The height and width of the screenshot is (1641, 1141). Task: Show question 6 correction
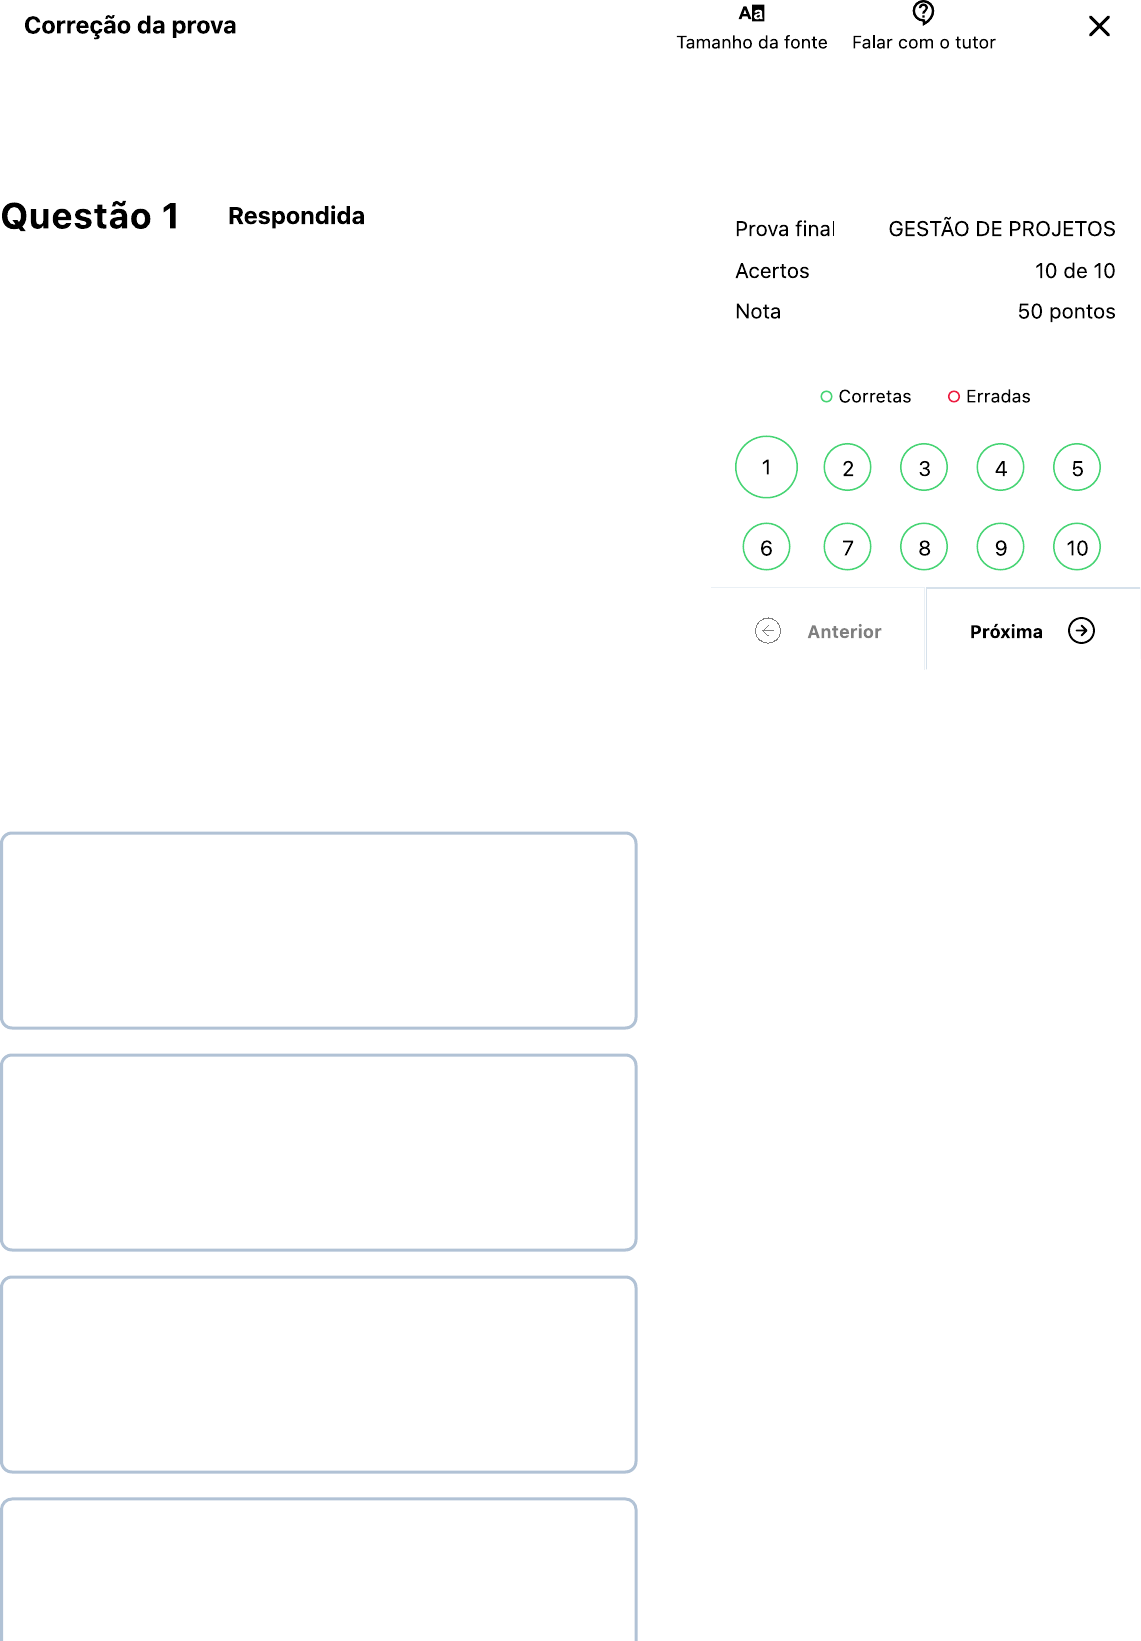766,547
